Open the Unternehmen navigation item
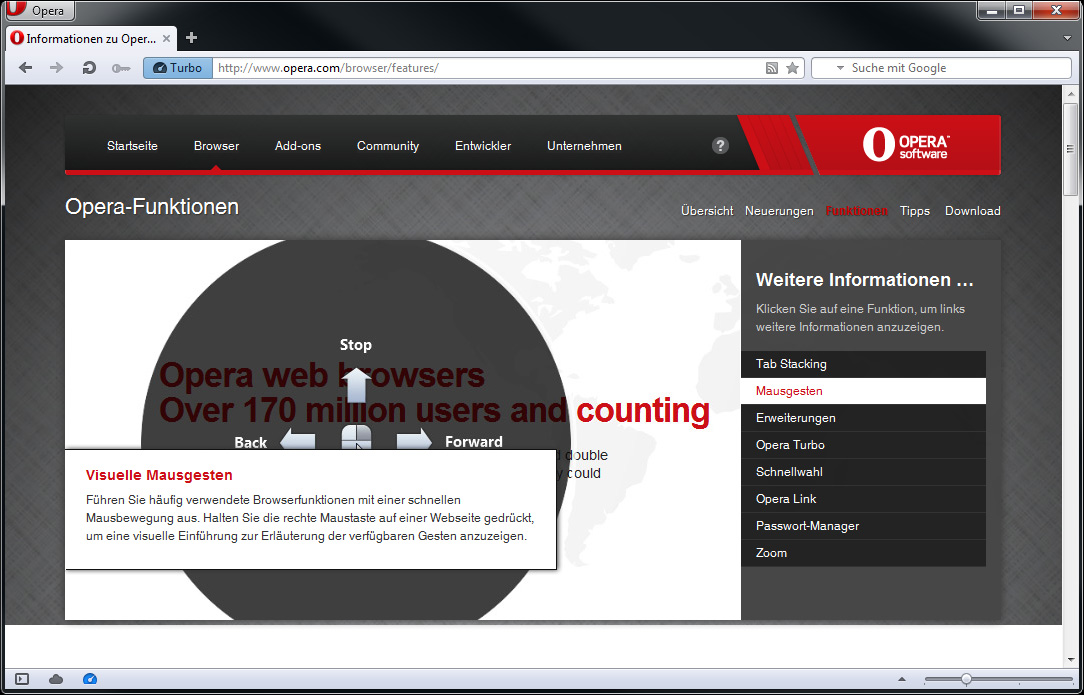Screen dimensions: 1084x695 [x=584, y=146]
